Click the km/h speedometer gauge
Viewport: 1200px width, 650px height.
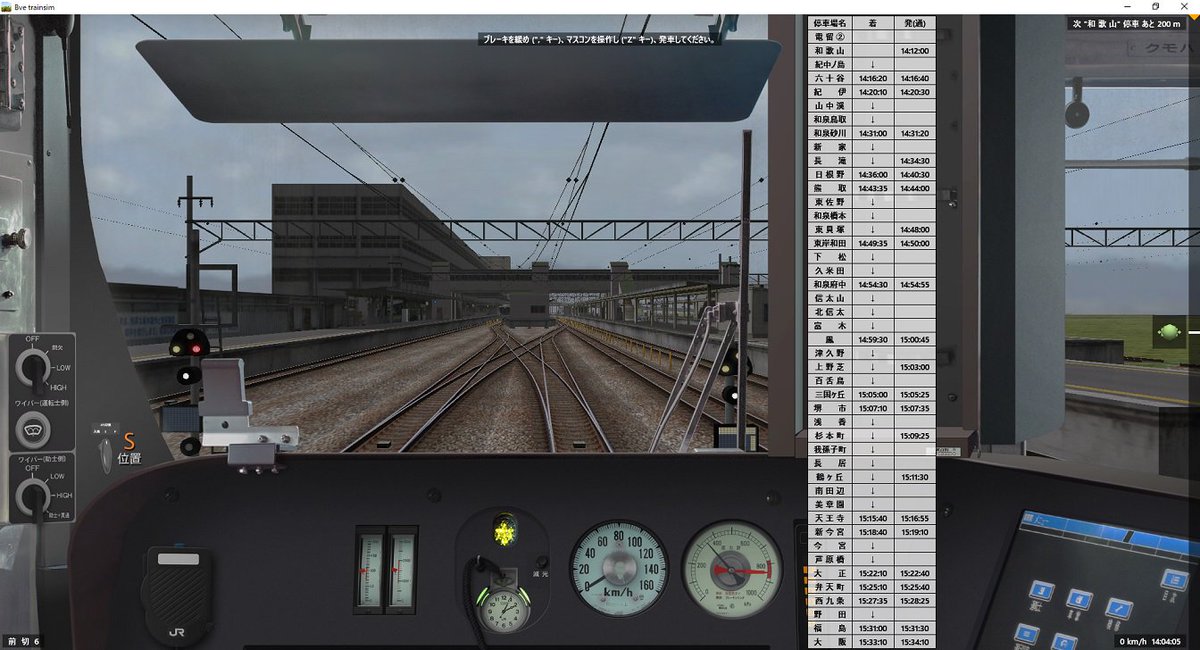[619, 567]
